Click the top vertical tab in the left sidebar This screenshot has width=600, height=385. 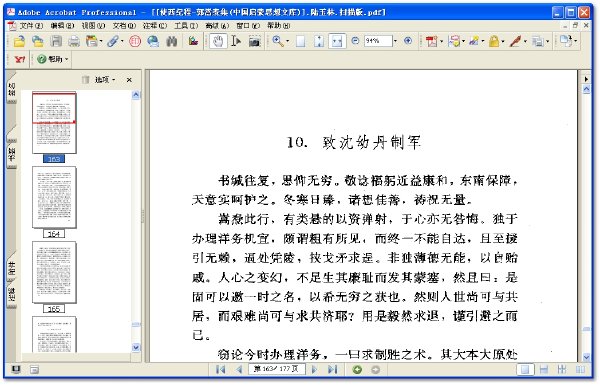pos(11,89)
